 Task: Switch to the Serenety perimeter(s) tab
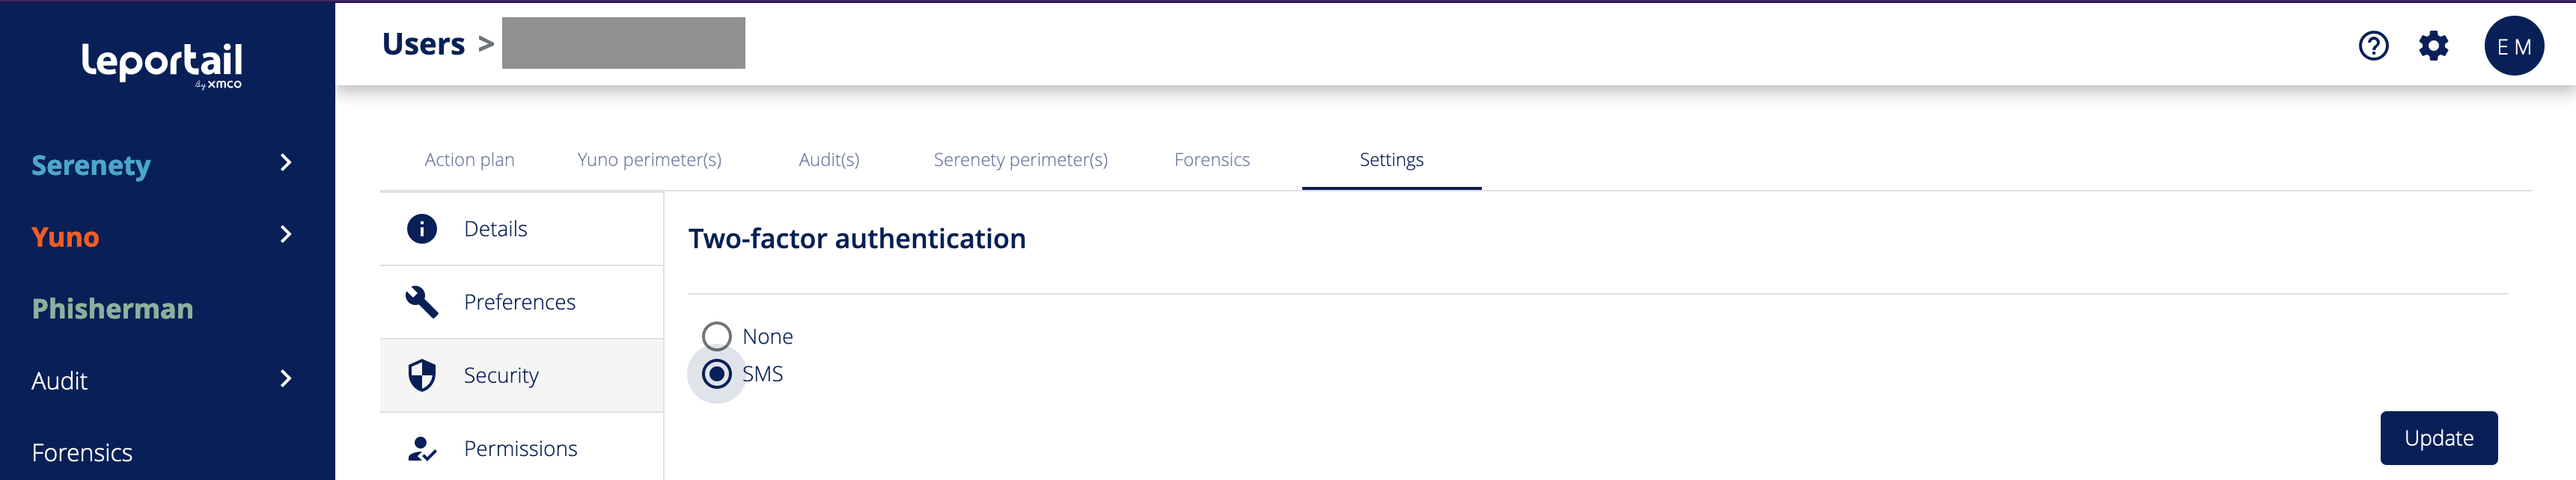[x=1020, y=160]
